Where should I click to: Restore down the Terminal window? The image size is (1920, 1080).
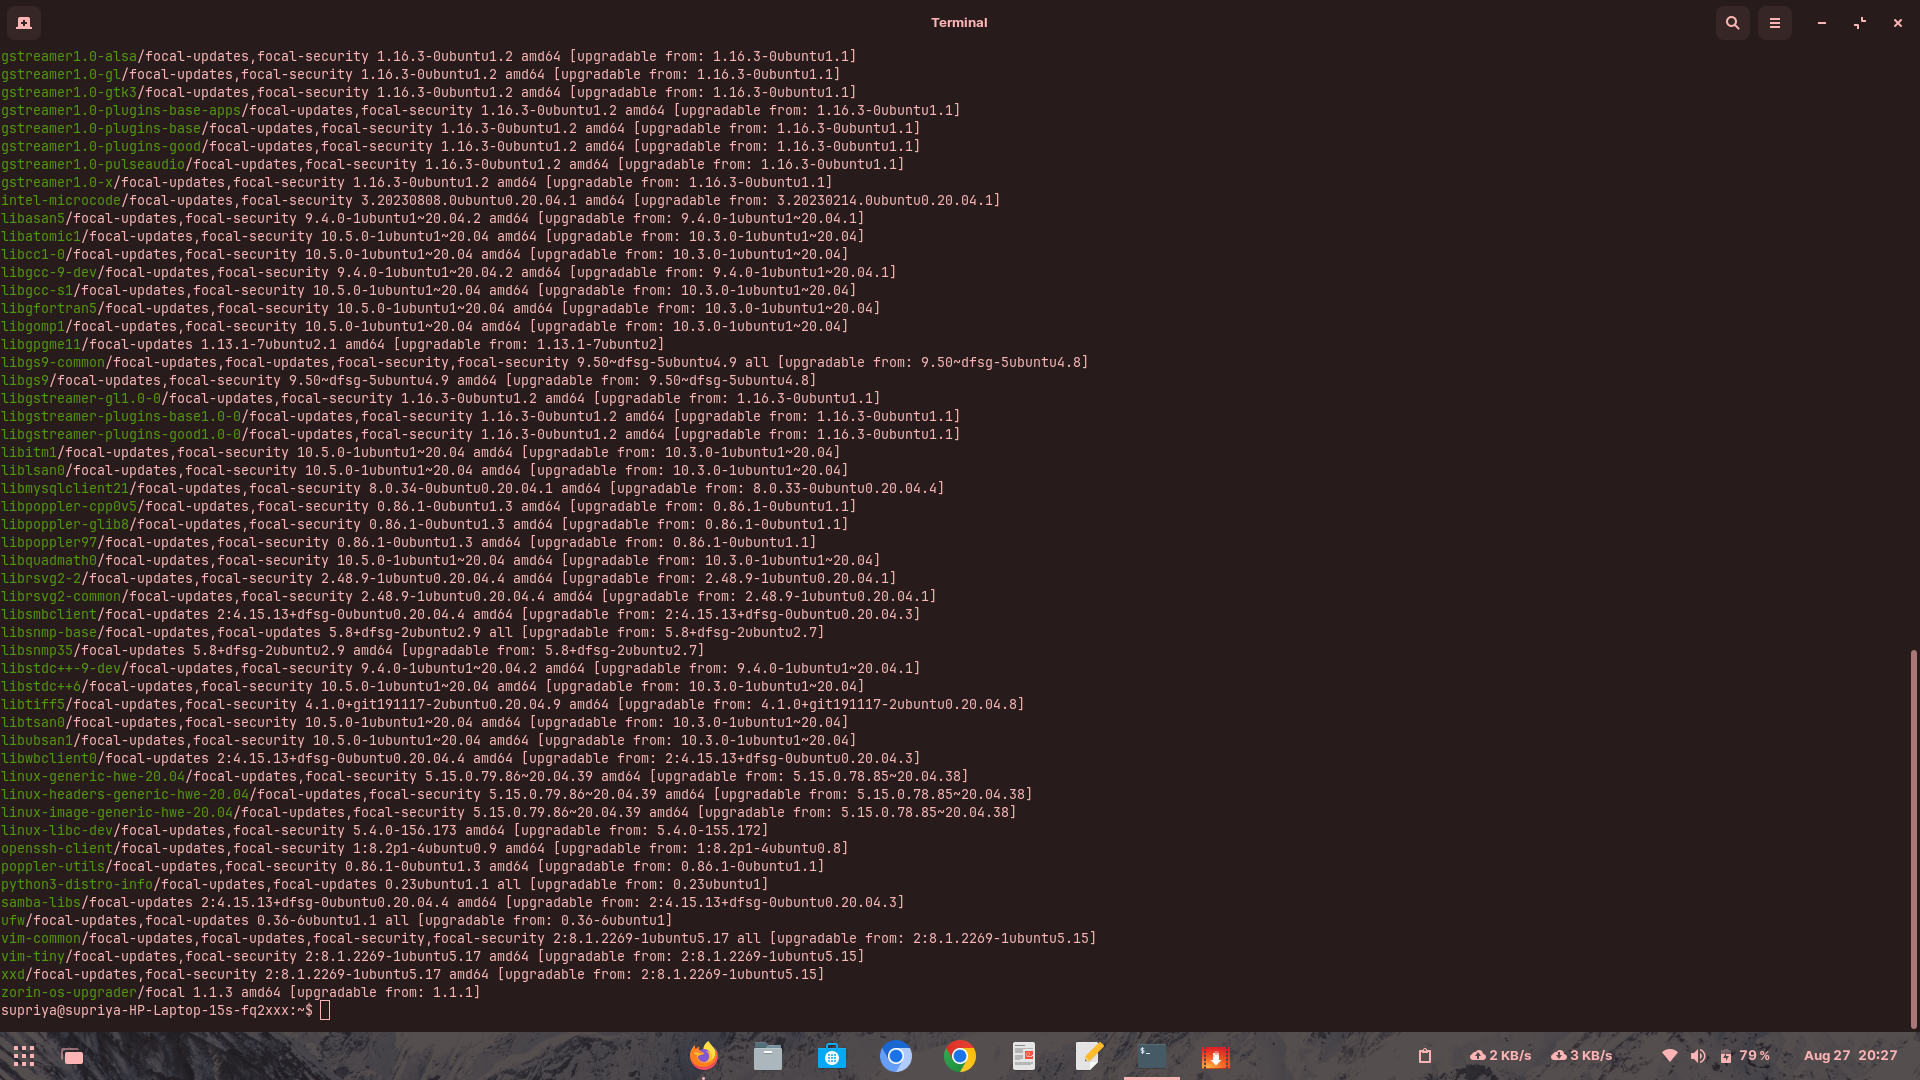pos(1860,22)
